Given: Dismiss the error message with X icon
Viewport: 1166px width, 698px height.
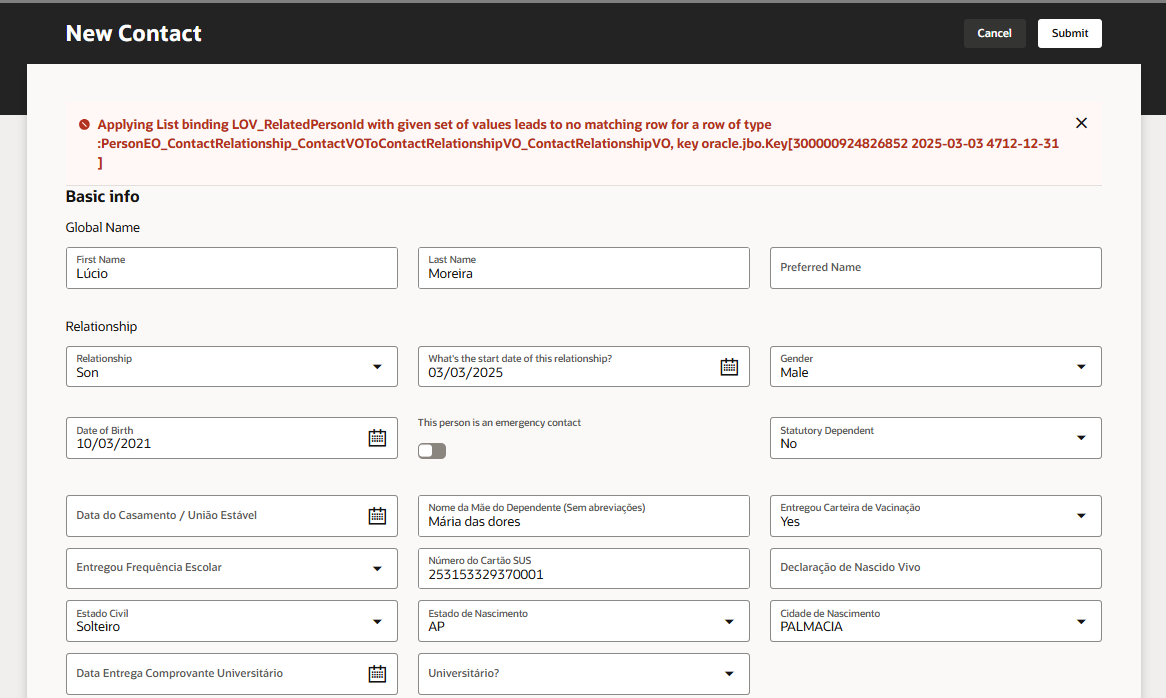Looking at the screenshot, I should click(x=1081, y=123).
